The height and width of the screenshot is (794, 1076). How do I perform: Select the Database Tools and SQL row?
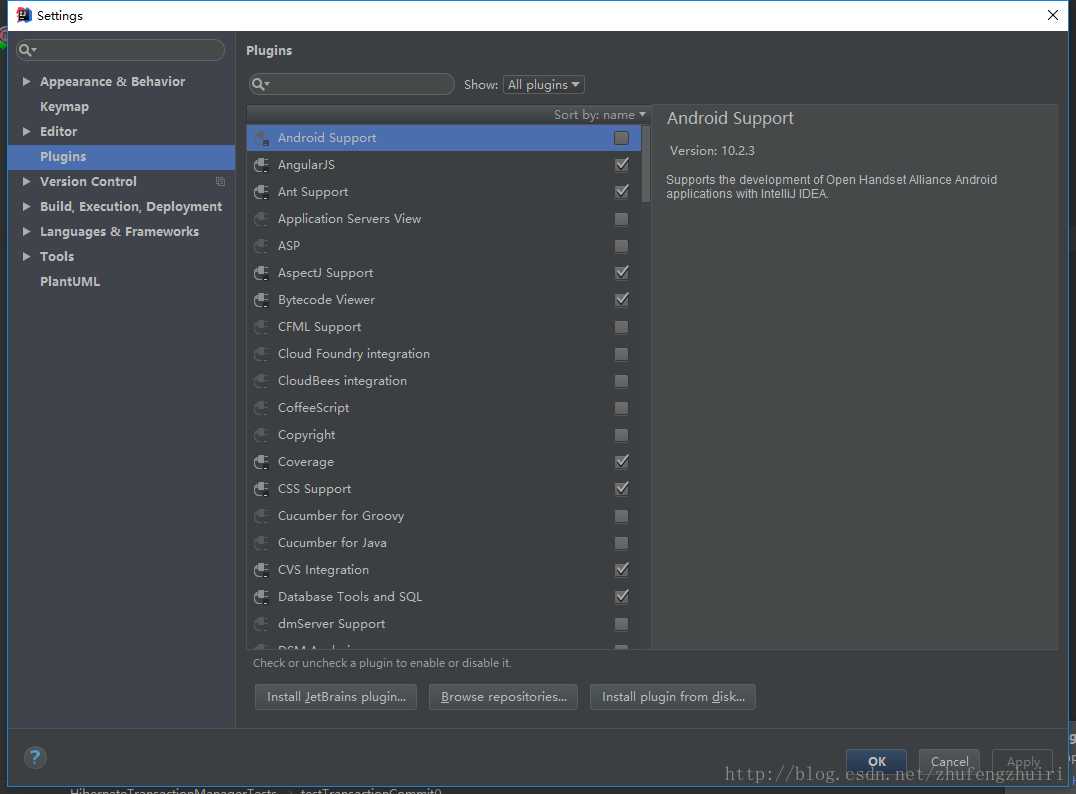pos(443,597)
